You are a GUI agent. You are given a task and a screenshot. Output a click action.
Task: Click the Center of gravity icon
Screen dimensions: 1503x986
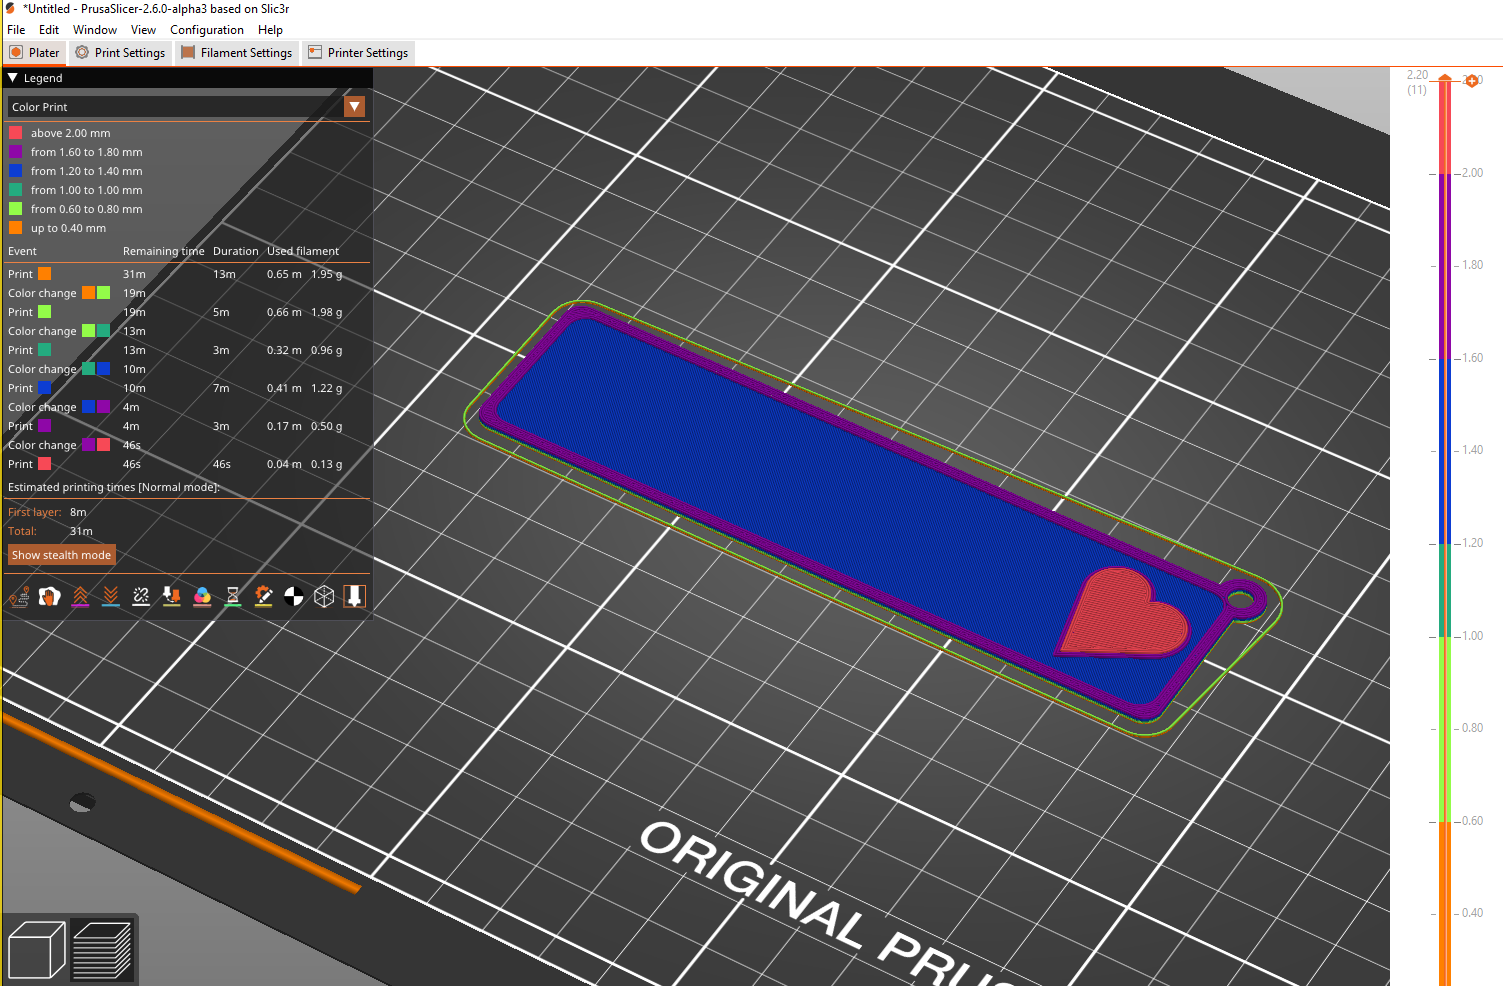(294, 597)
